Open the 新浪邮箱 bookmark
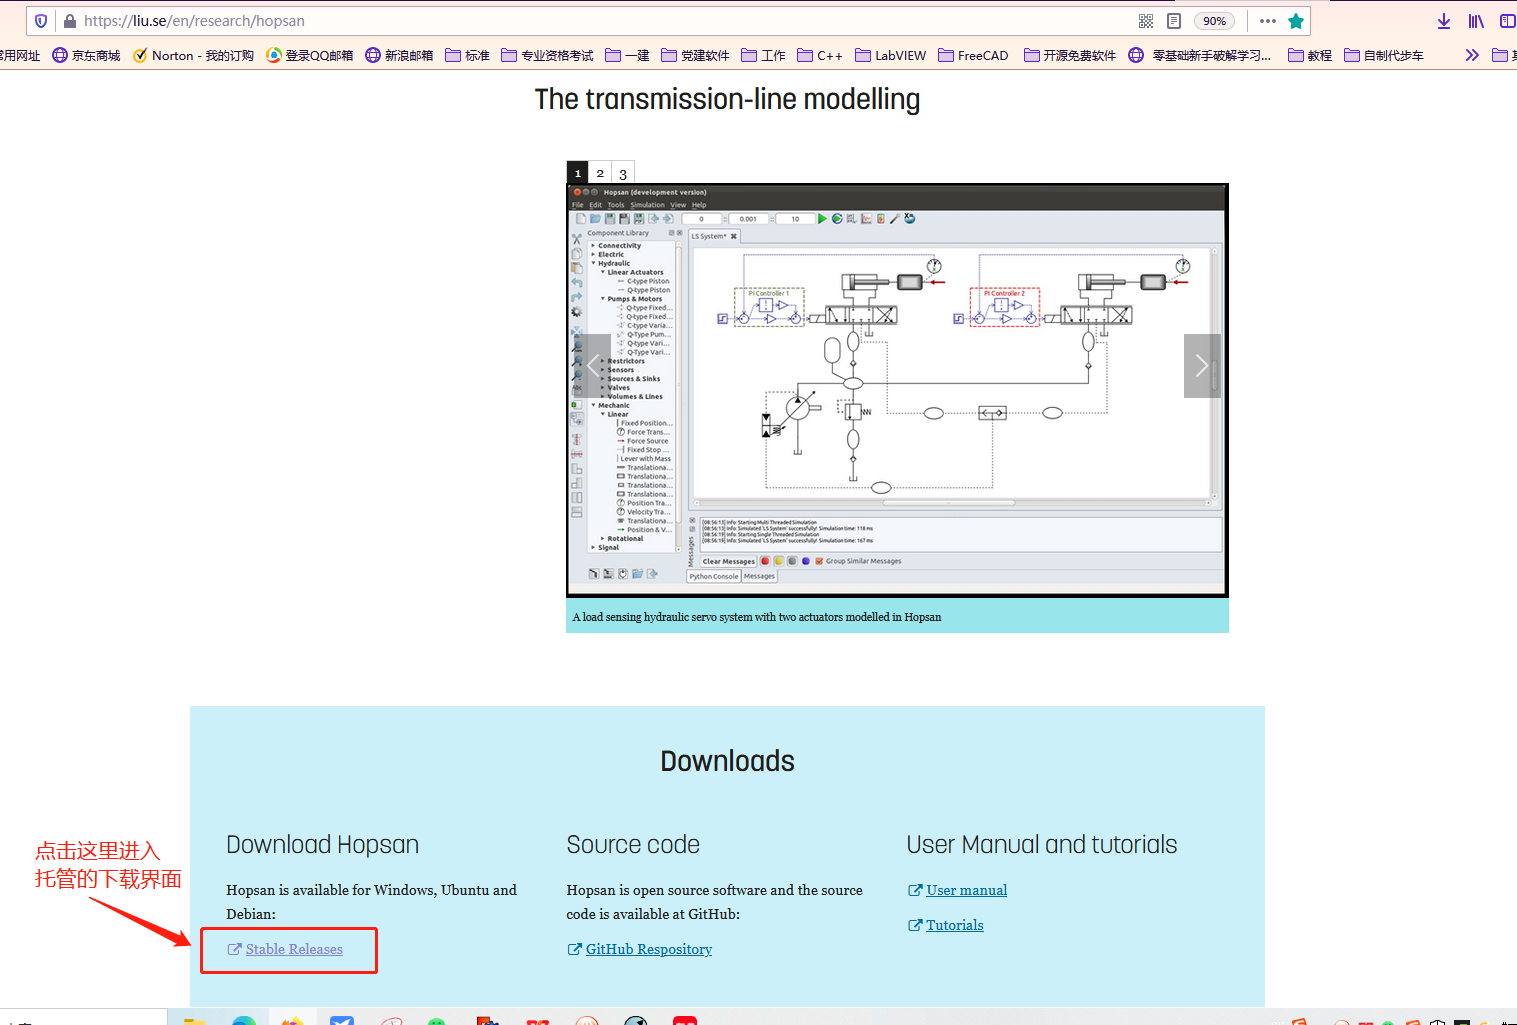 pos(399,55)
